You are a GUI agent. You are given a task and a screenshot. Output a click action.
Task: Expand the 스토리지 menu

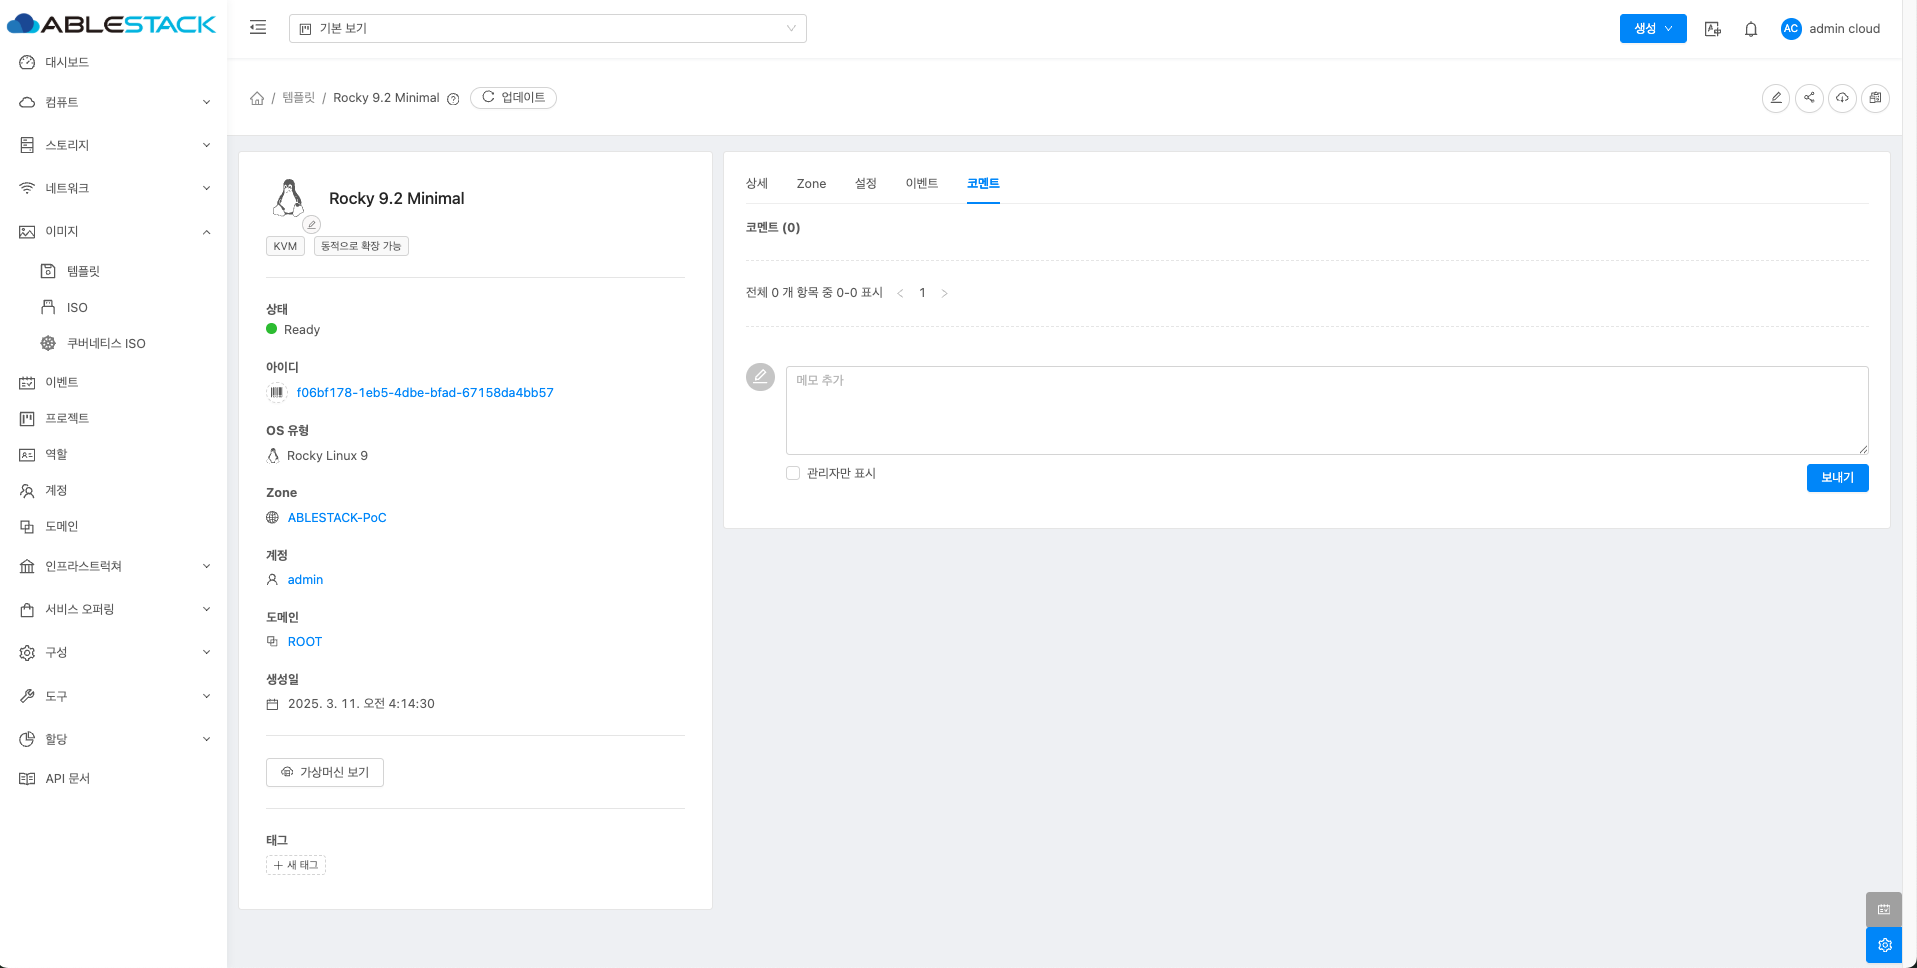113,145
